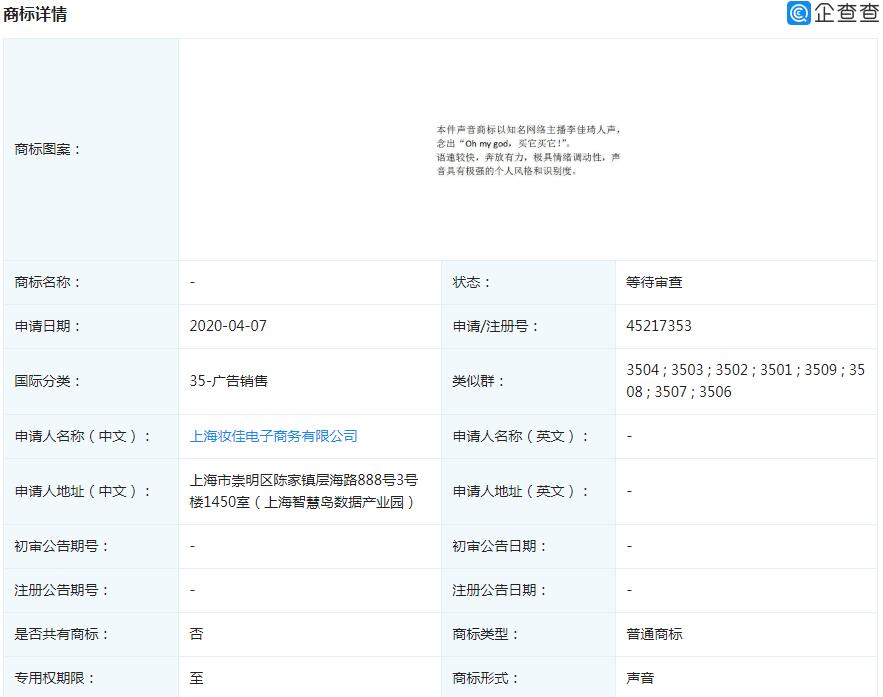Screen dimensions: 883x697
Task: Click the 商标详情 page heading
Action: (35, 14)
